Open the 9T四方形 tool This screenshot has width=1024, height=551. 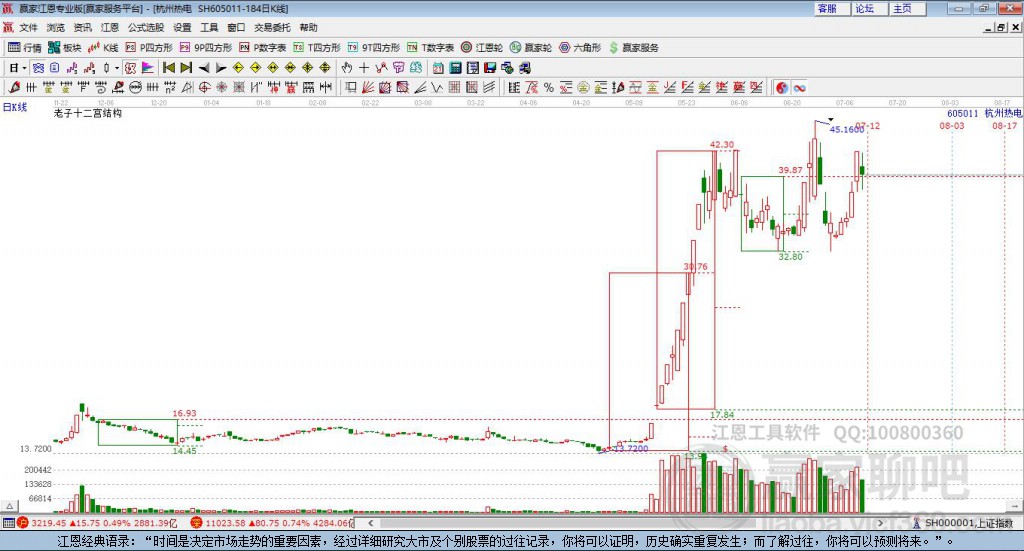tap(373, 48)
